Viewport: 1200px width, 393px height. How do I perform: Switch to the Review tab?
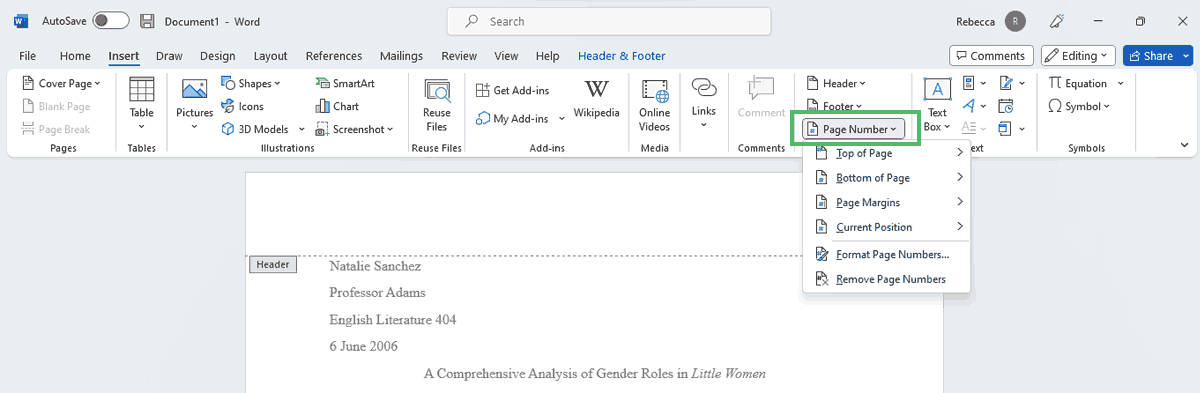(x=459, y=56)
